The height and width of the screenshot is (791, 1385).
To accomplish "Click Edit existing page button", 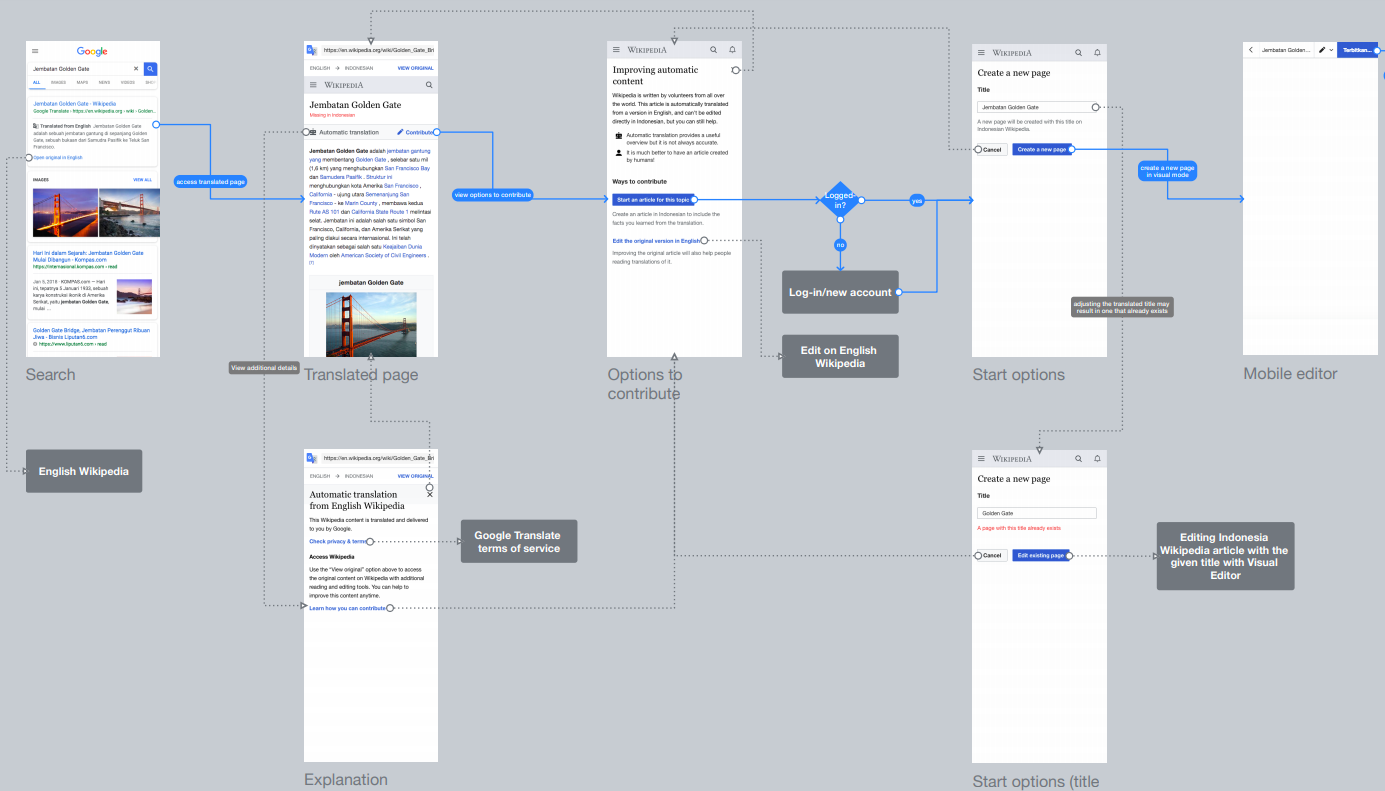I will click(1041, 555).
